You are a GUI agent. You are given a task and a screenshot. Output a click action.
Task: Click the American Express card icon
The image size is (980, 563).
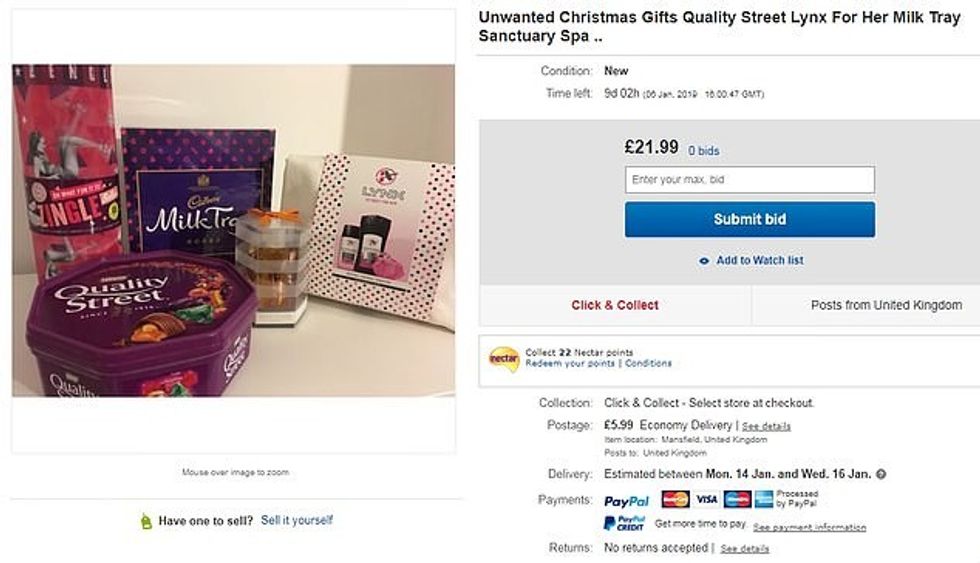(x=764, y=499)
